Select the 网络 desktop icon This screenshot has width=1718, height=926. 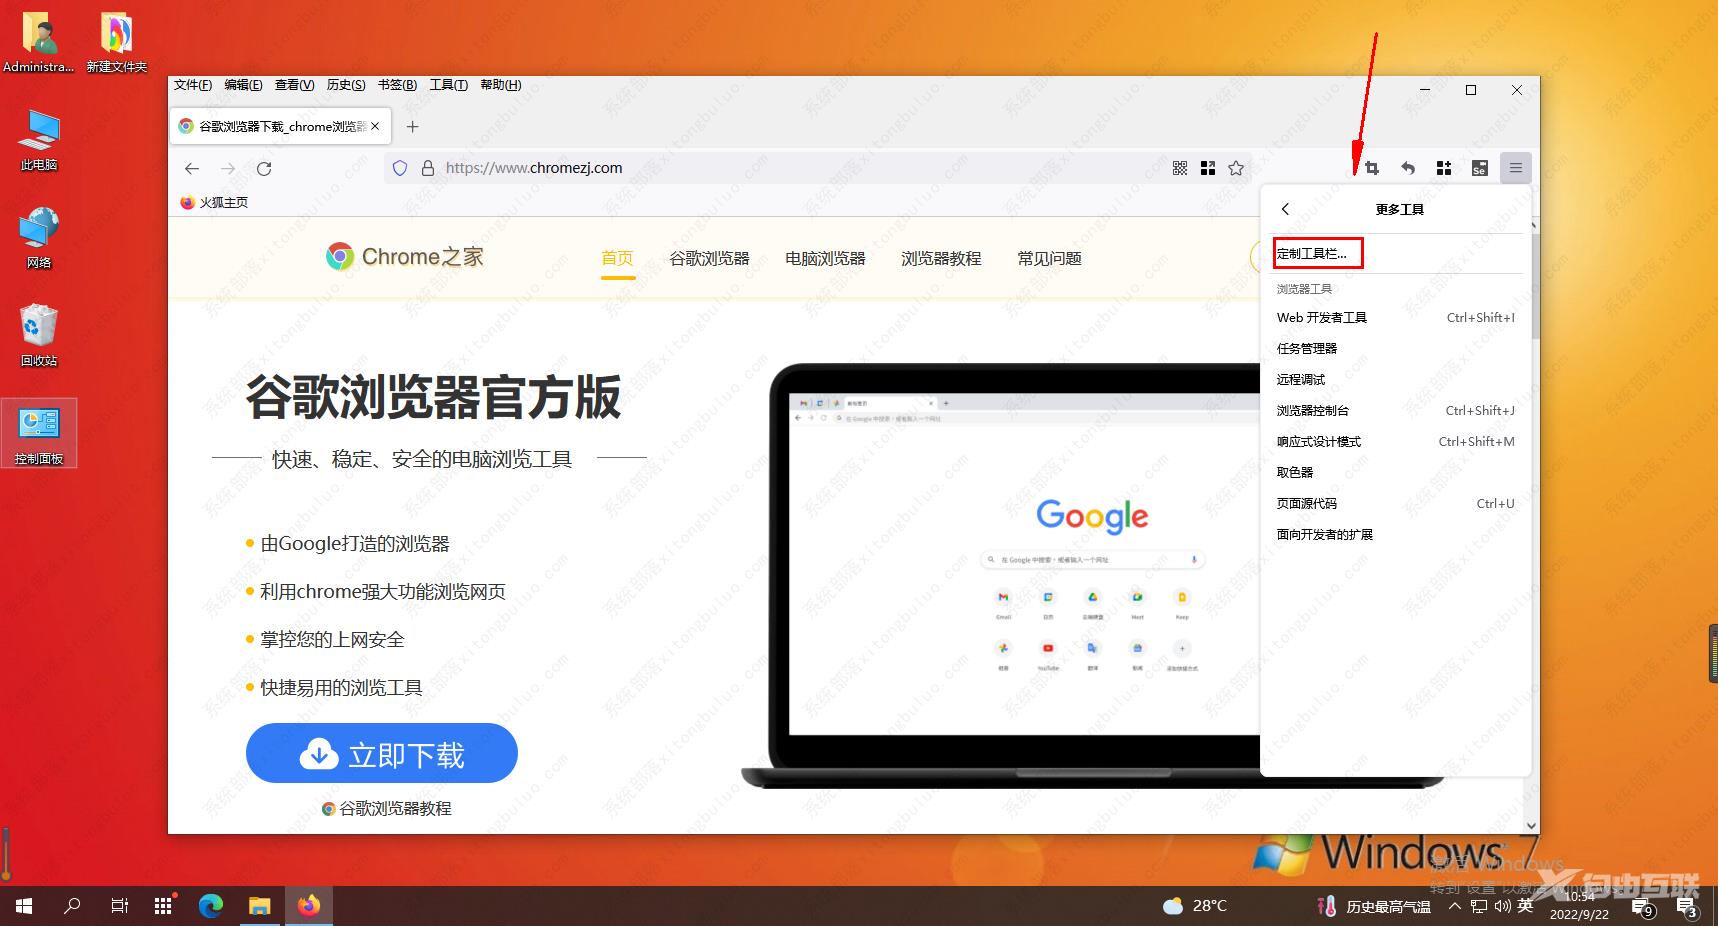tap(39, 238)
